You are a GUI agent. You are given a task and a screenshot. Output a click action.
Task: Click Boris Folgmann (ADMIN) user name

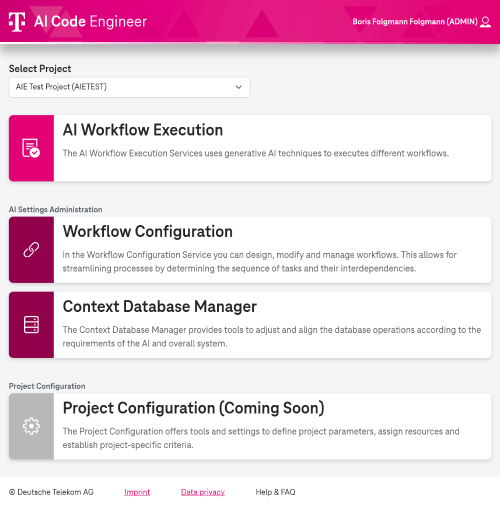[415, 22]
